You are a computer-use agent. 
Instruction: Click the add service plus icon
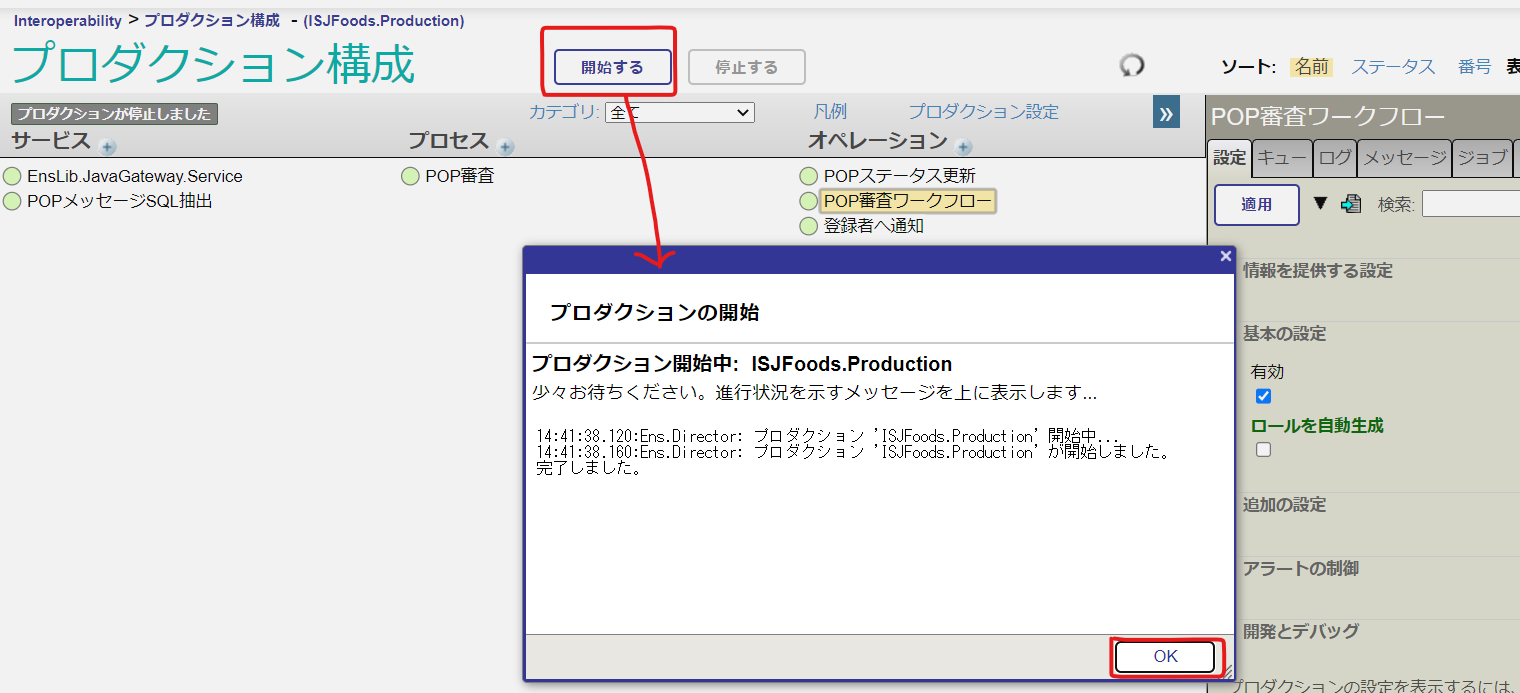coord(108,147)
